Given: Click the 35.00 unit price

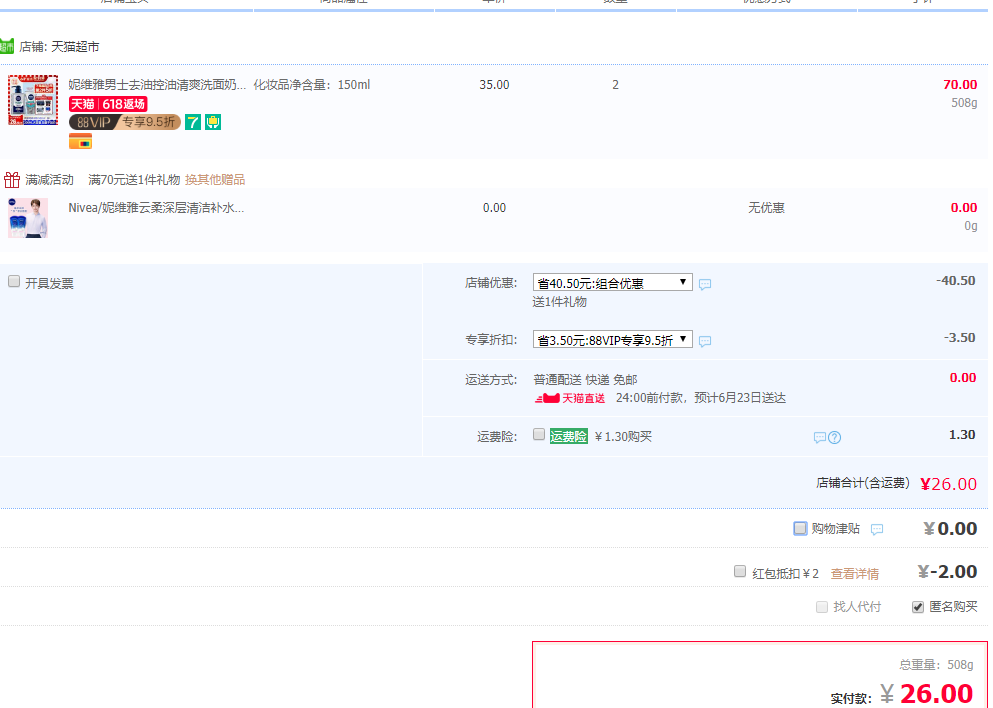Looking at the screenshot, I should (x=494, y=85).
